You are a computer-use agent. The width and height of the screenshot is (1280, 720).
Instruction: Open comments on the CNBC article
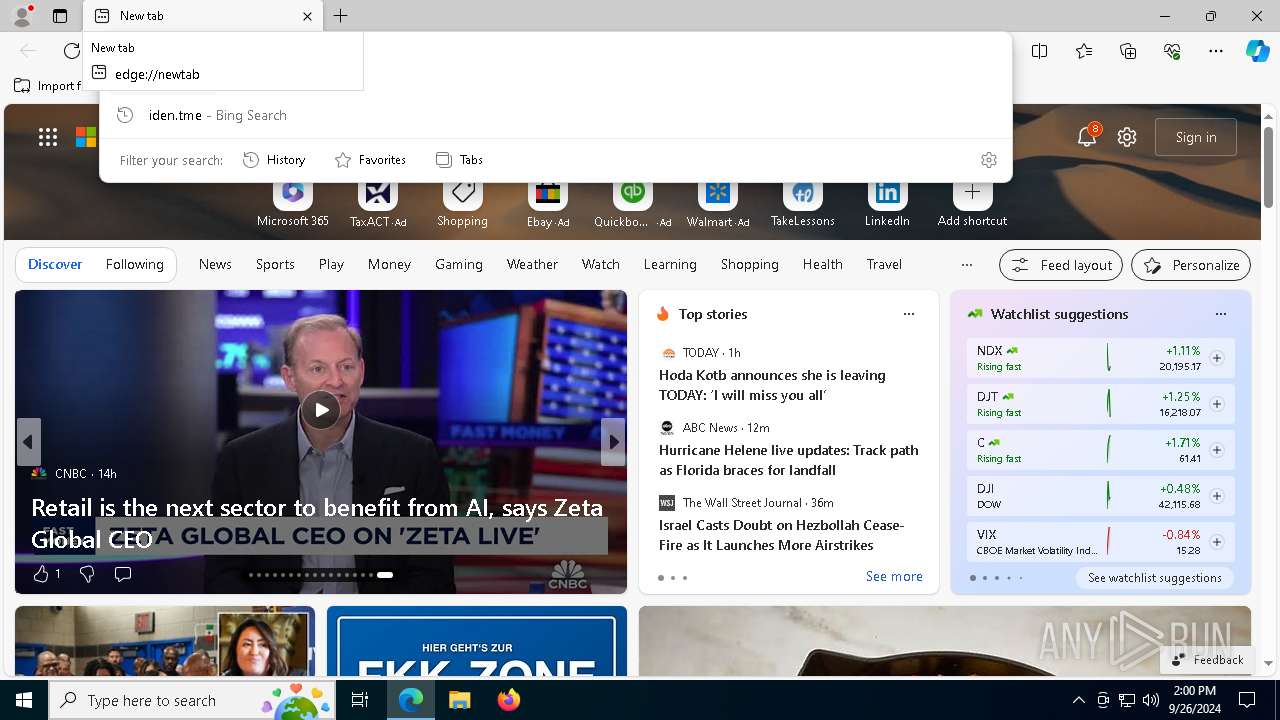[x=123, y=574]
